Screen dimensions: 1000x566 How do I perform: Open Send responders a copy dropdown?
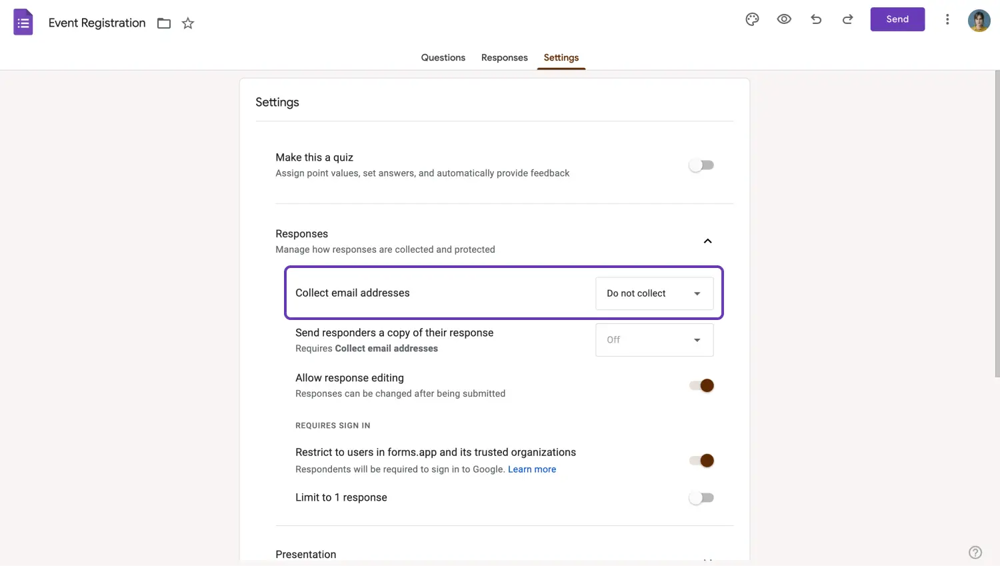654,340
